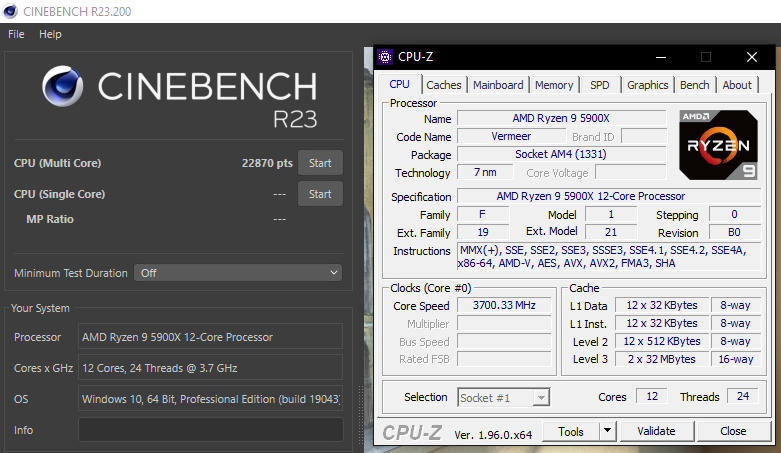Minimize the CPU-Z window
Viewport: 781px width, 453px height.
coord(661,57)
